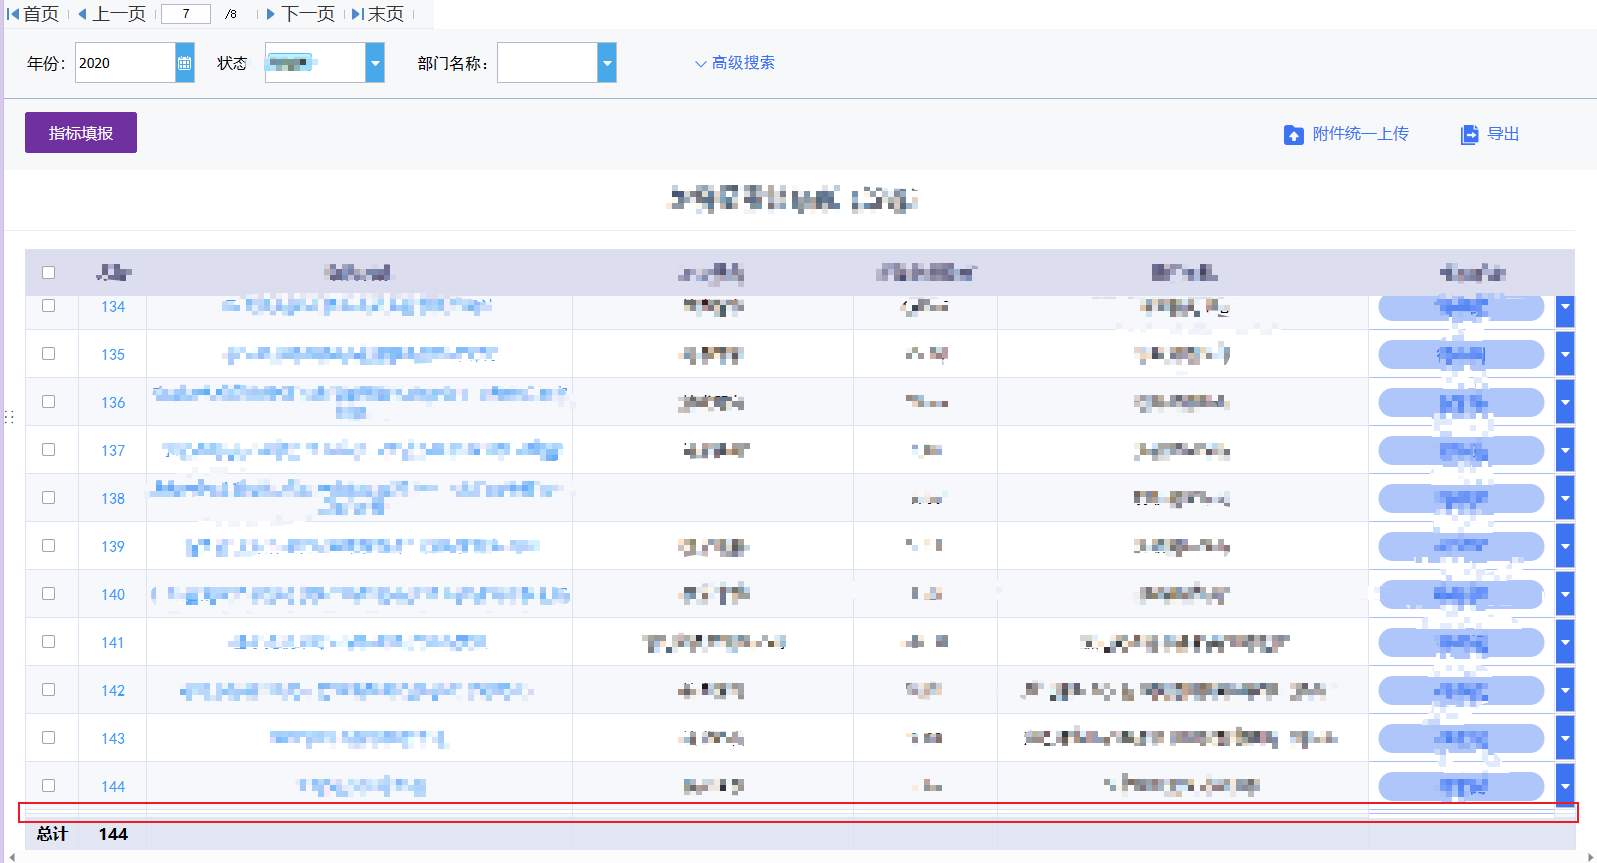
Task: Check the checkbox for row 135
Action: point(48,354)
